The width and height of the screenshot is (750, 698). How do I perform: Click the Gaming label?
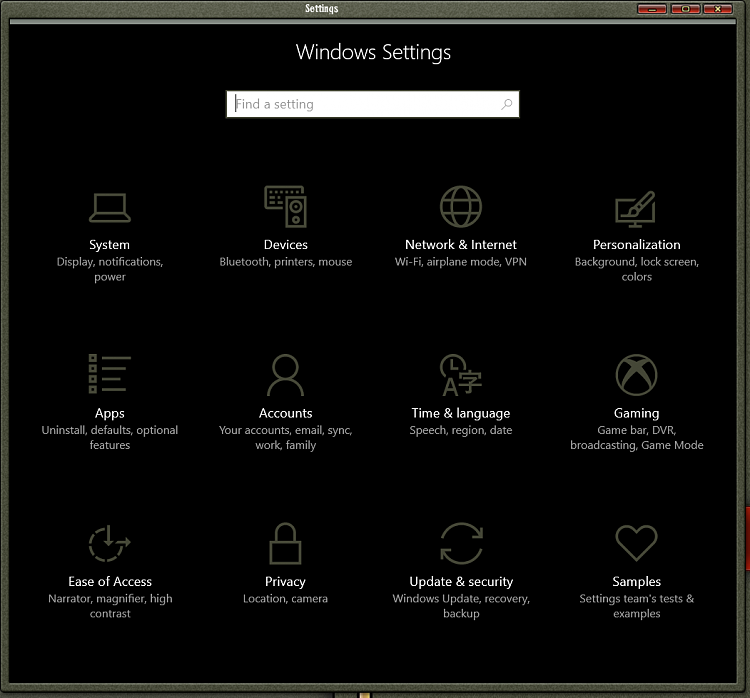pyautogui.click(x=637, y=413)
